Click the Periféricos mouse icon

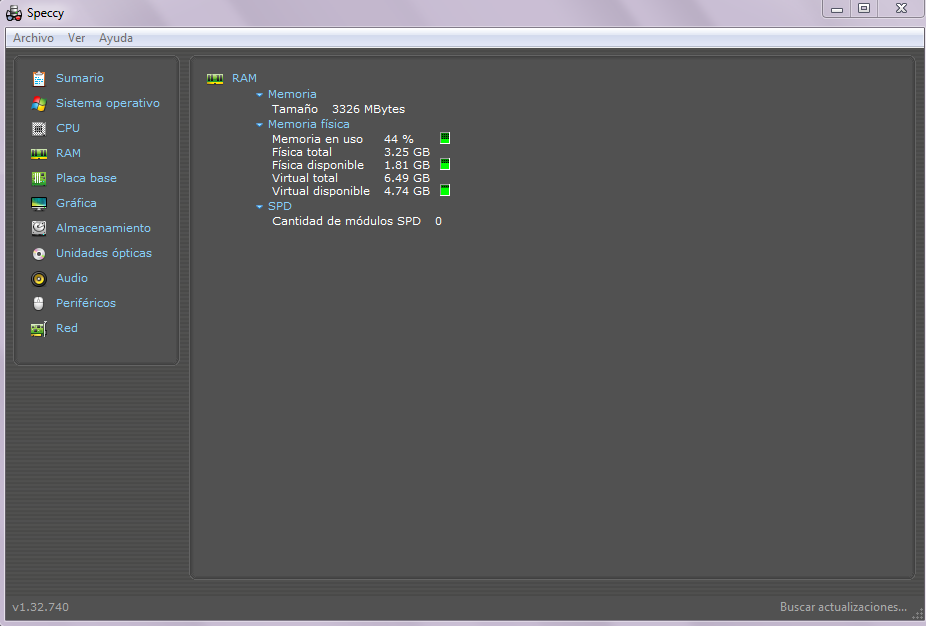(x=39, y=304)
